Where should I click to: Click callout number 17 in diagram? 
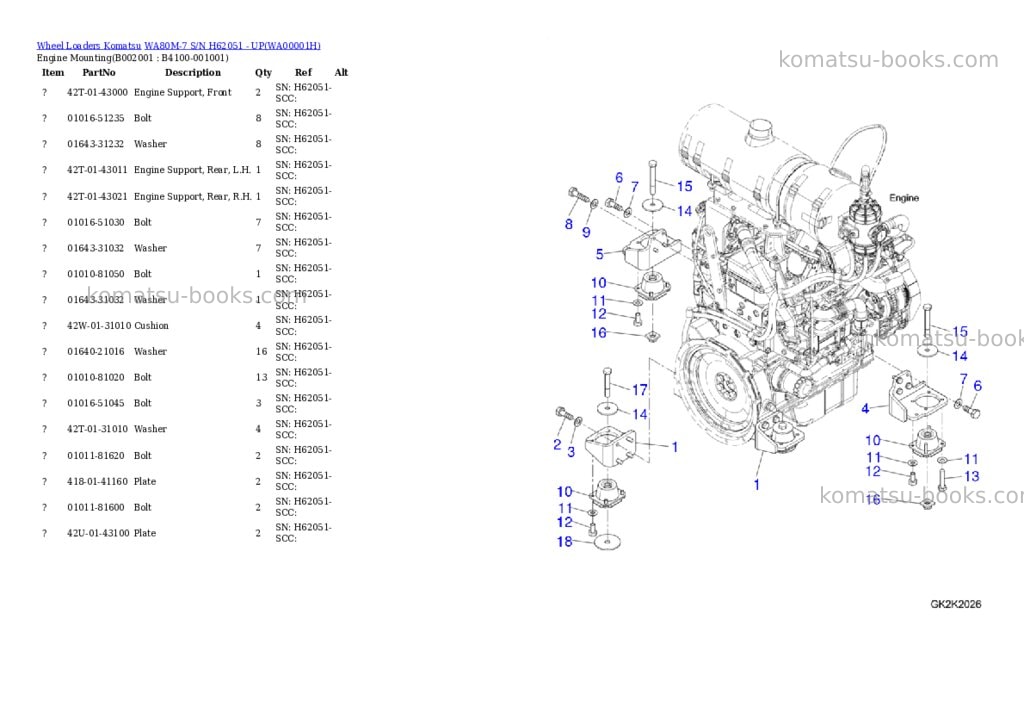(639, 390)
